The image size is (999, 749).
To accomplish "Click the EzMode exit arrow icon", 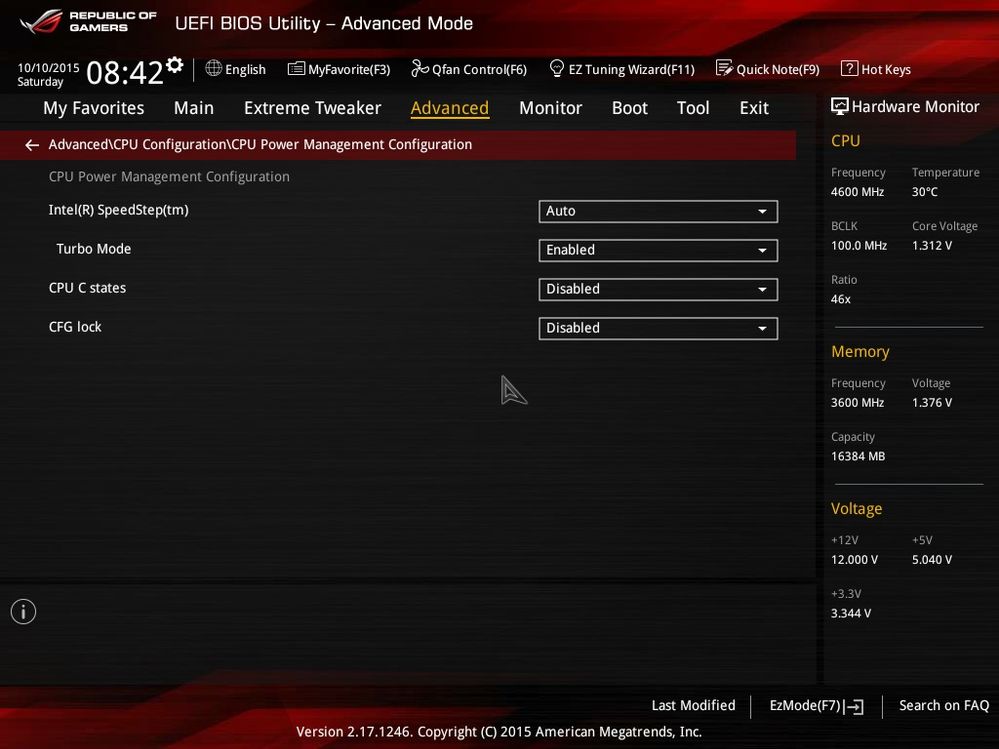I will tap(854, 706).
